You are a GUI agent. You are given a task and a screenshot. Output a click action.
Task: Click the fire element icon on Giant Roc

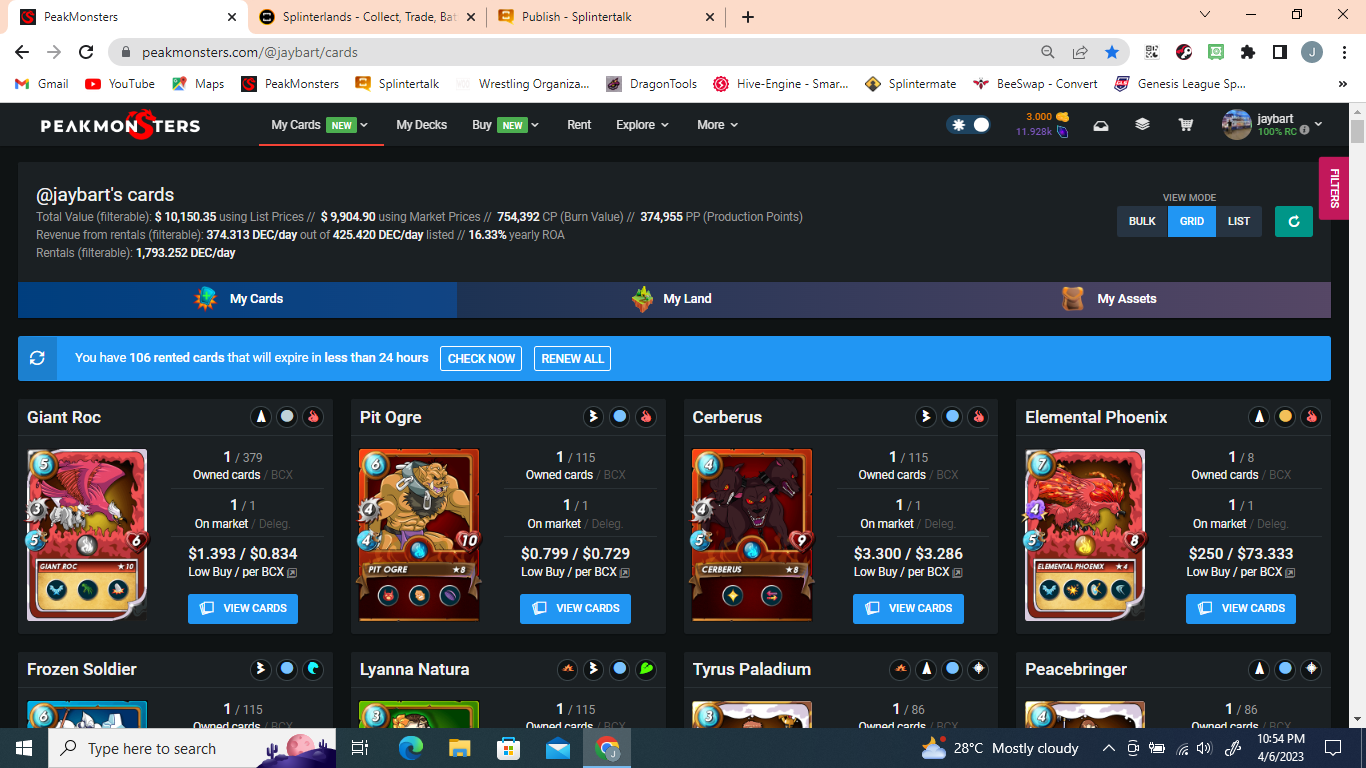pos(313,417)
